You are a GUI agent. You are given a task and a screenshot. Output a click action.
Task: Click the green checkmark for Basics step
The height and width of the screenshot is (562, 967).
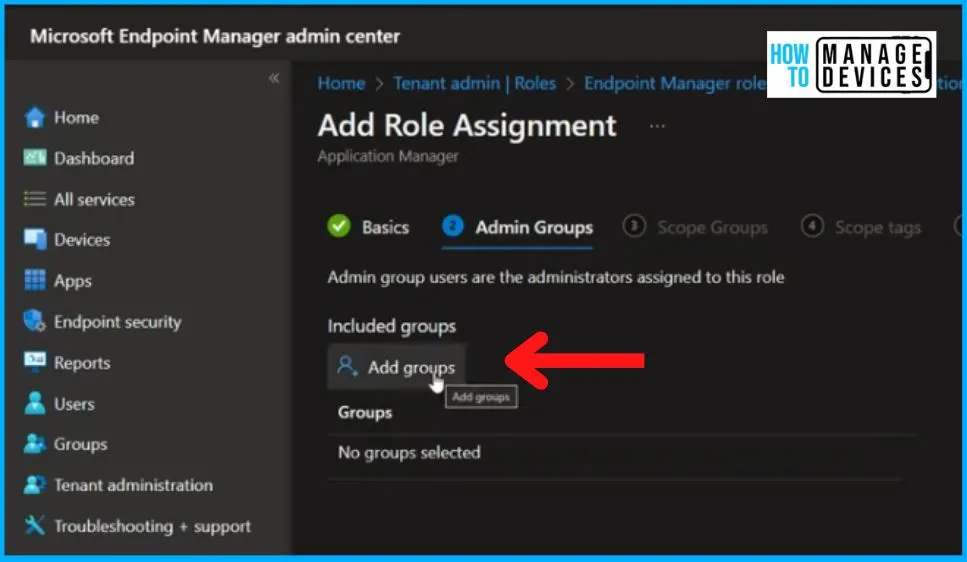pyautogui.click(x=339, y=226)
